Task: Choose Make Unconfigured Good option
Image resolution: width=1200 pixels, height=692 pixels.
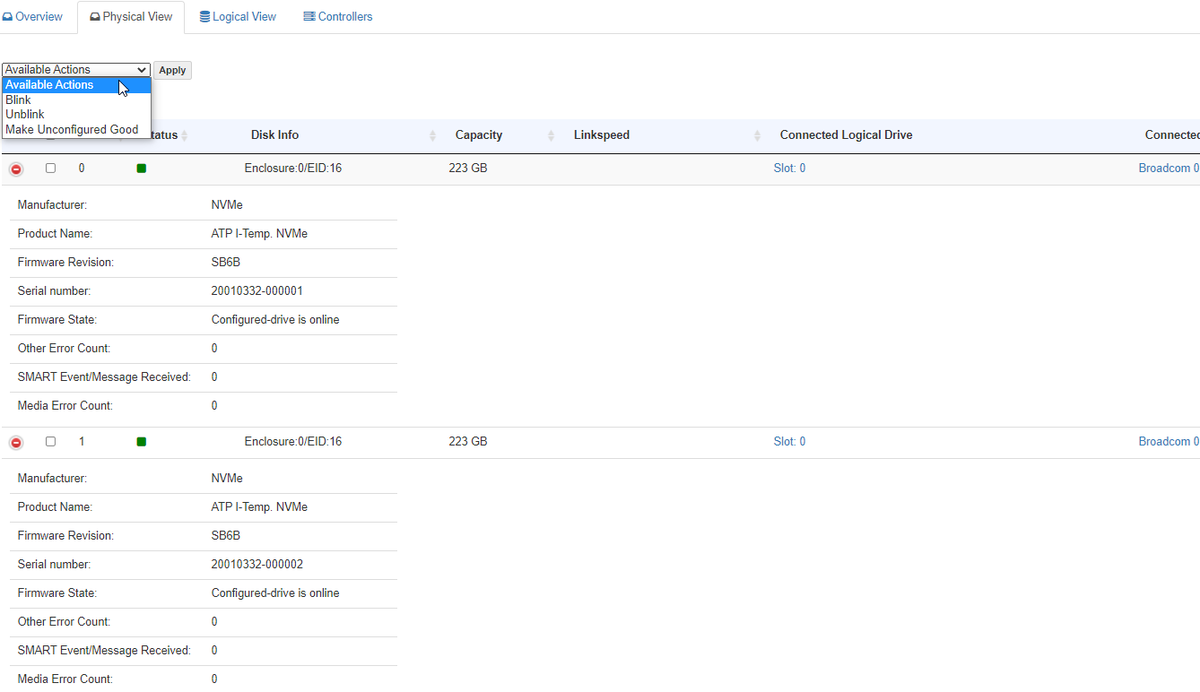Action: 76,129
